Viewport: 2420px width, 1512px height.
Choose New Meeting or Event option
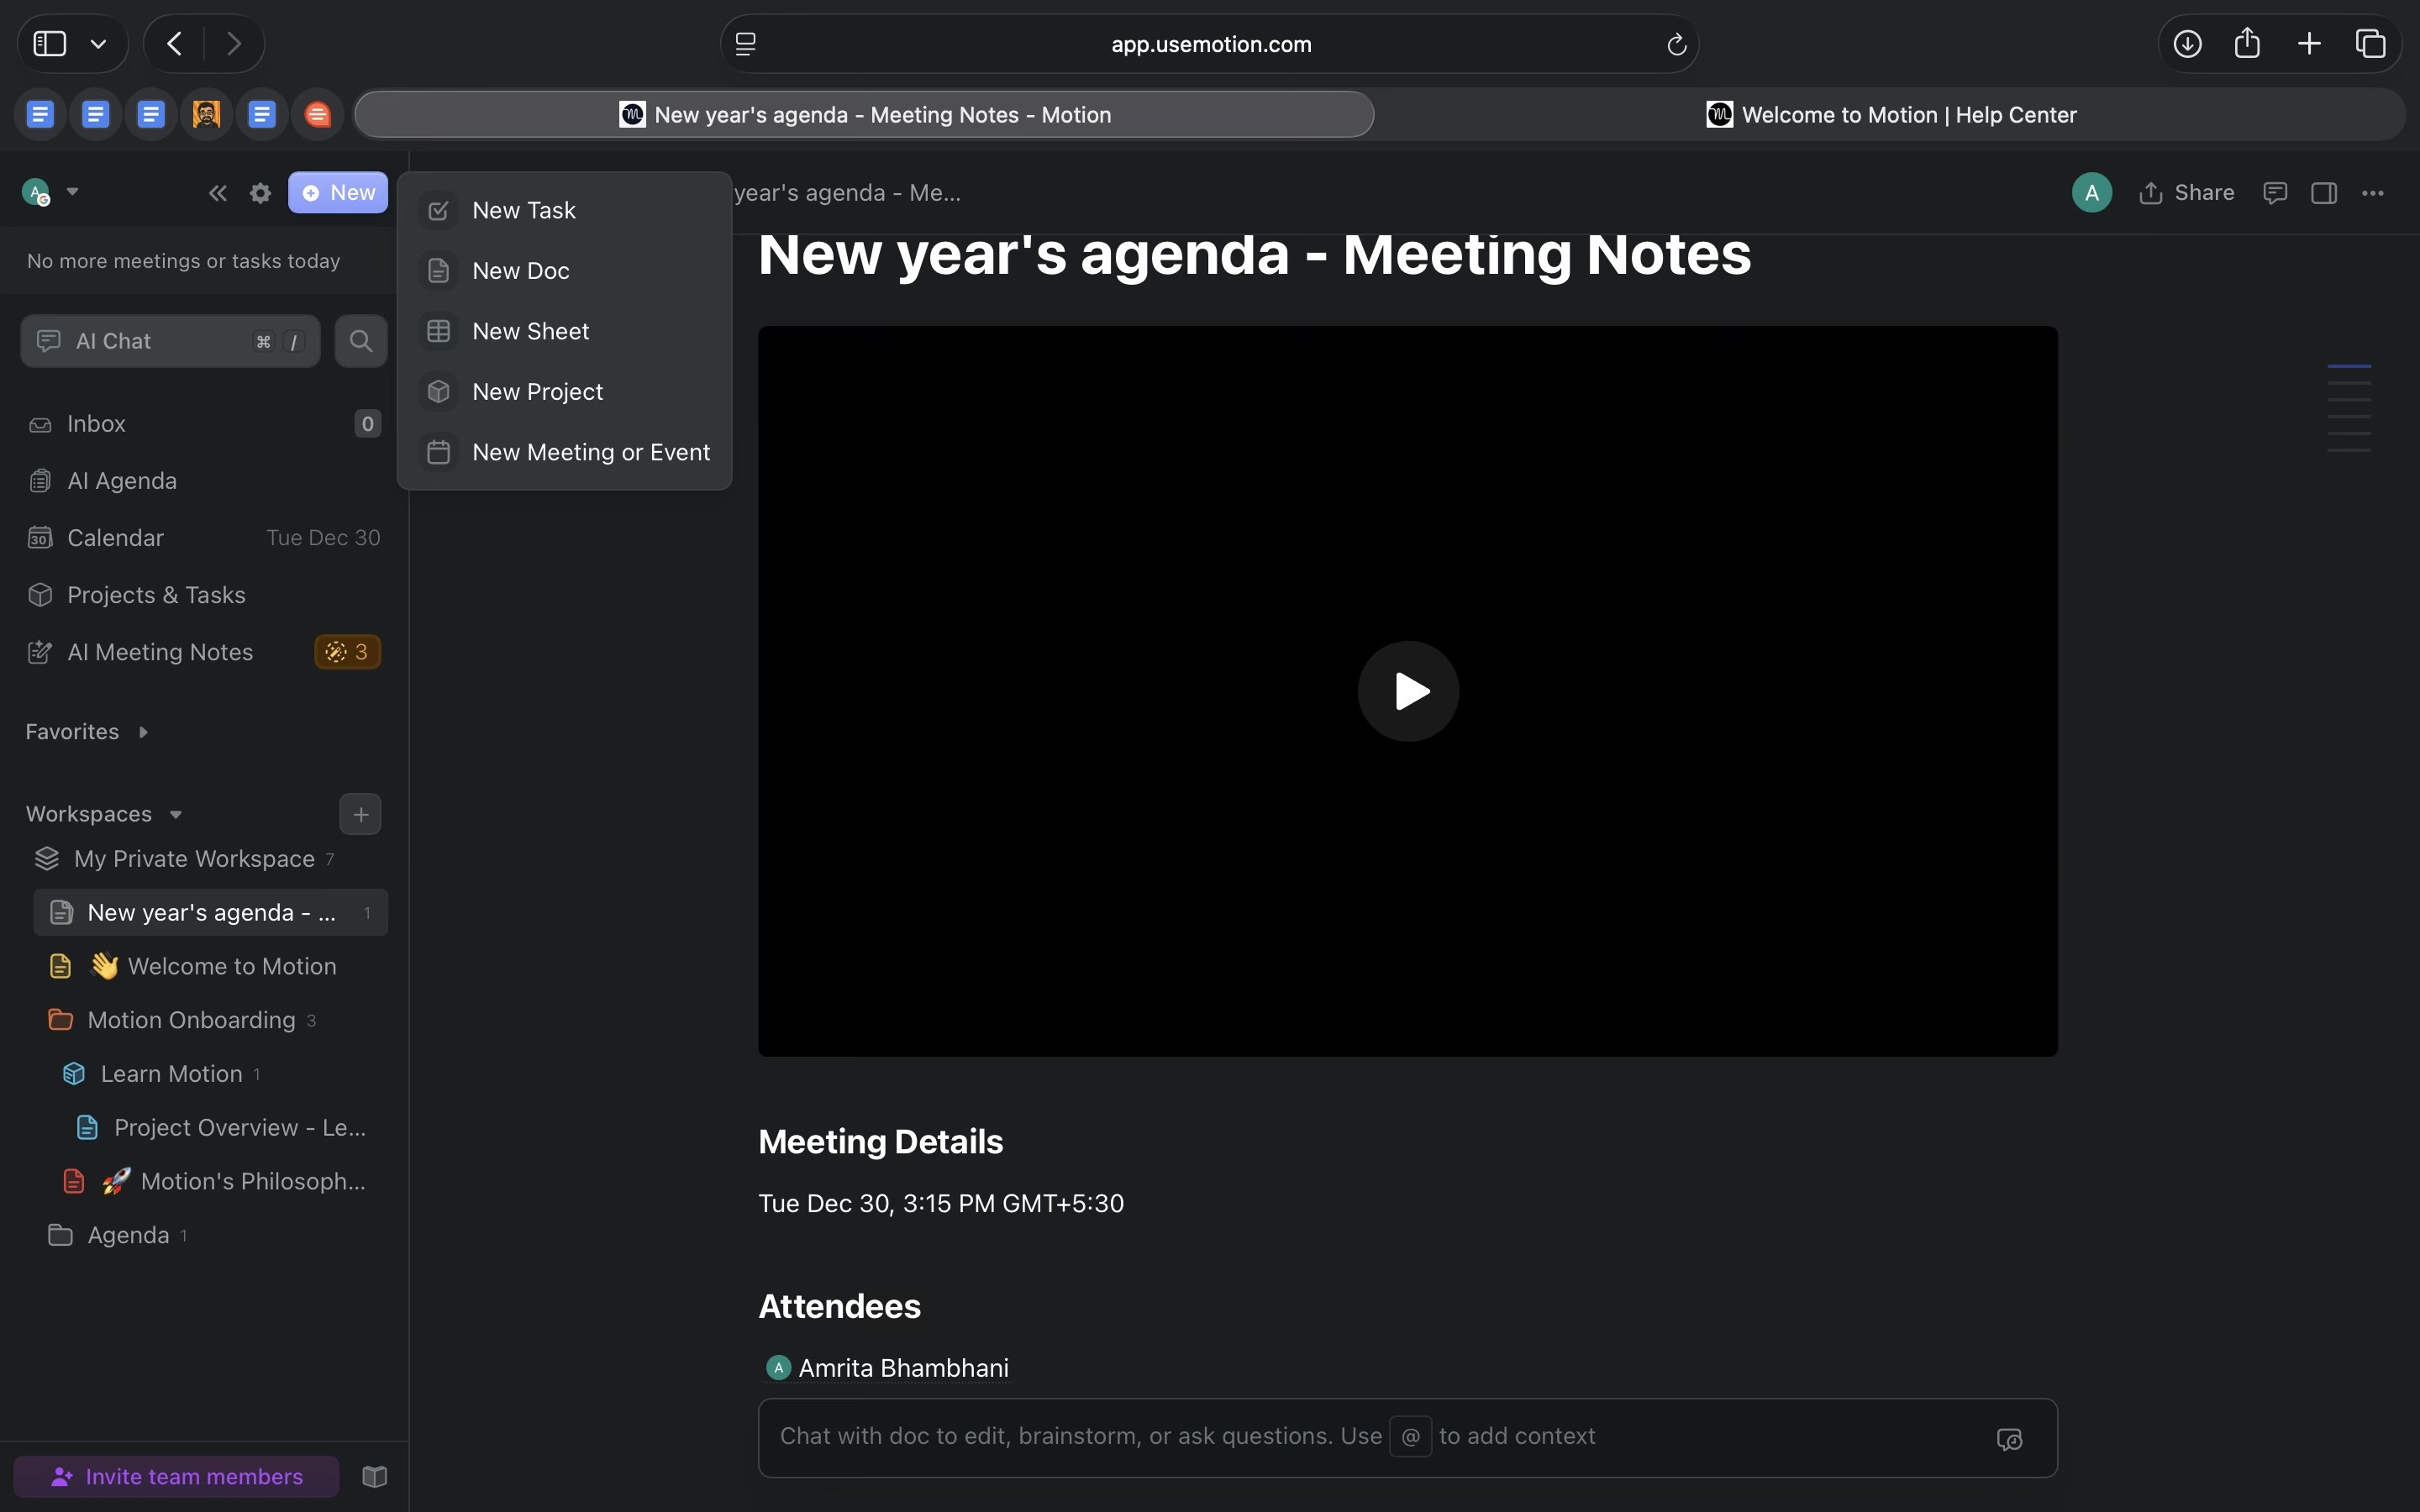click(590, 452)
